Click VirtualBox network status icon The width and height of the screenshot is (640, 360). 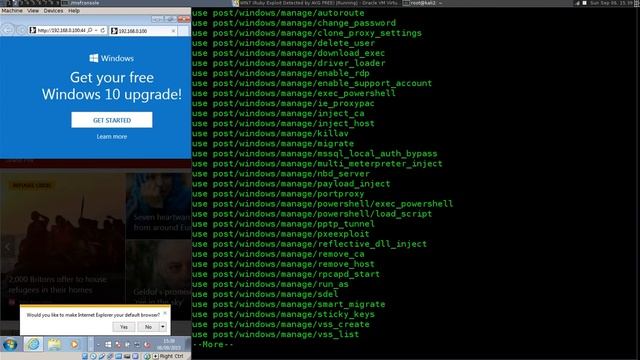(110, 356)
